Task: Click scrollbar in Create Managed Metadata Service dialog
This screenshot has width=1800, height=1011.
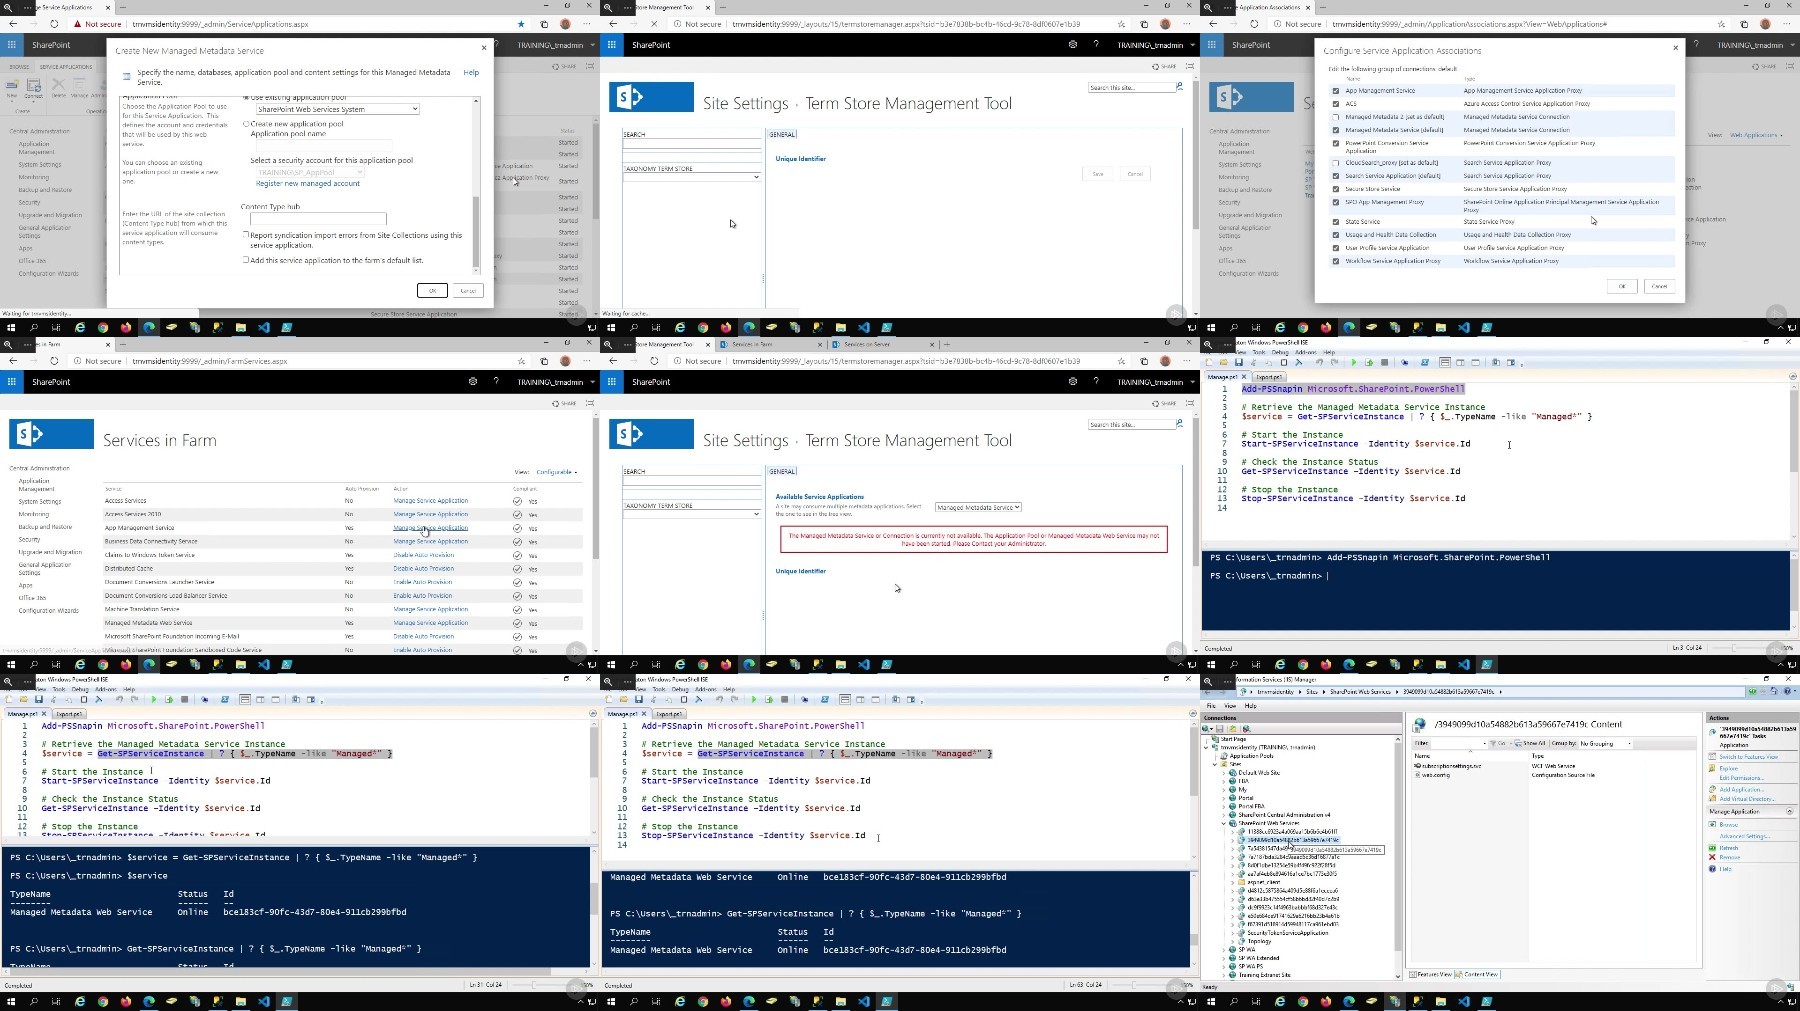Action: click(x=476, y=185)
